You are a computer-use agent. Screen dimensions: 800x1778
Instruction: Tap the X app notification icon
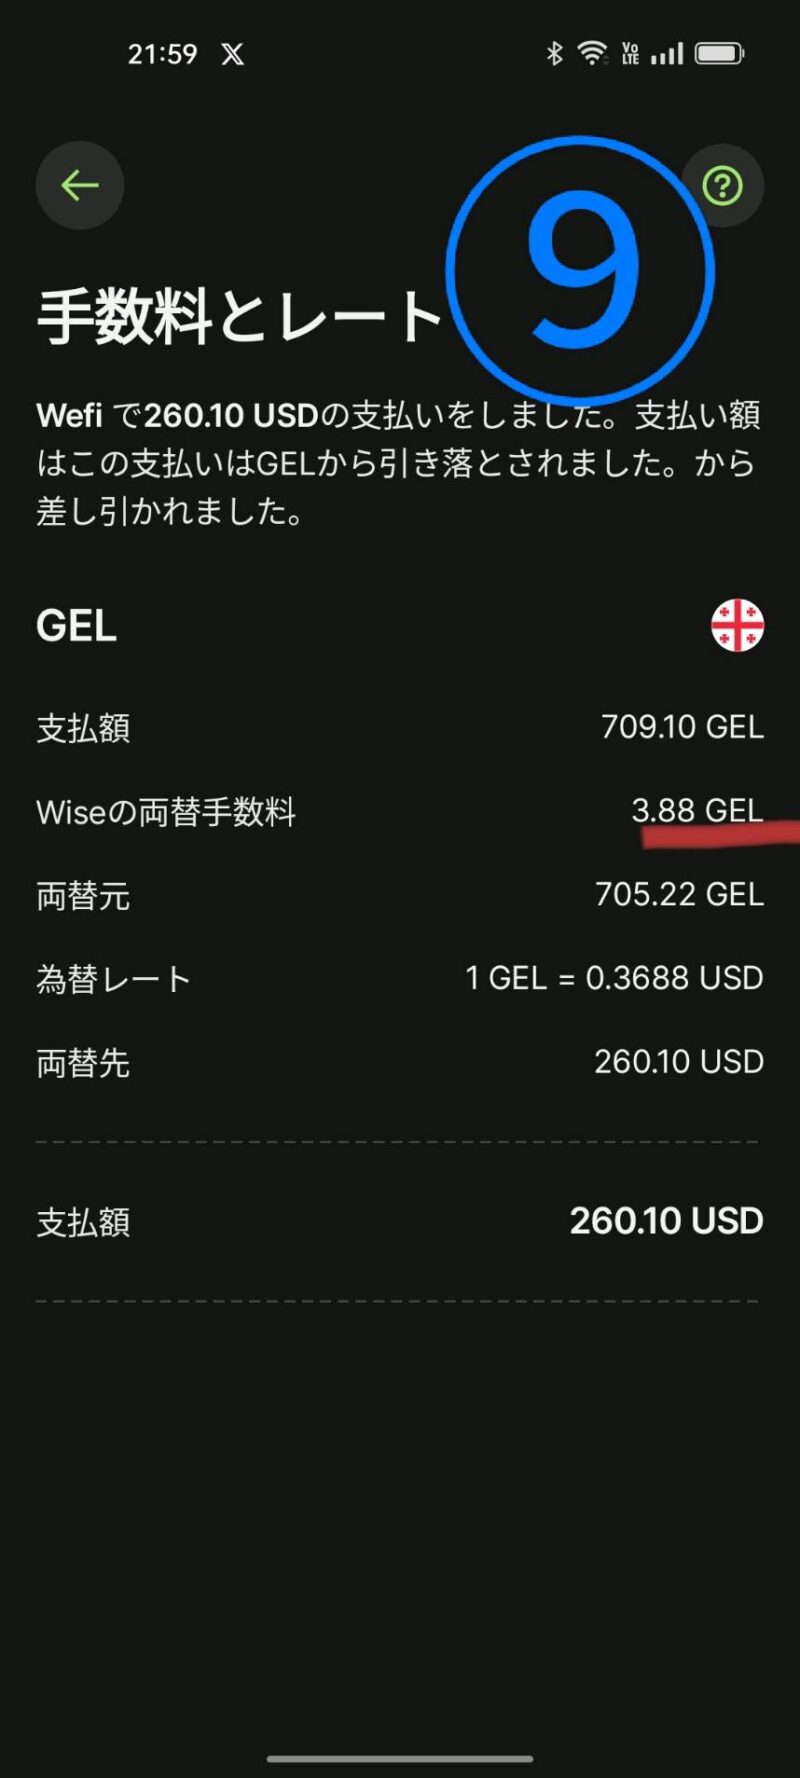(233, 54)
